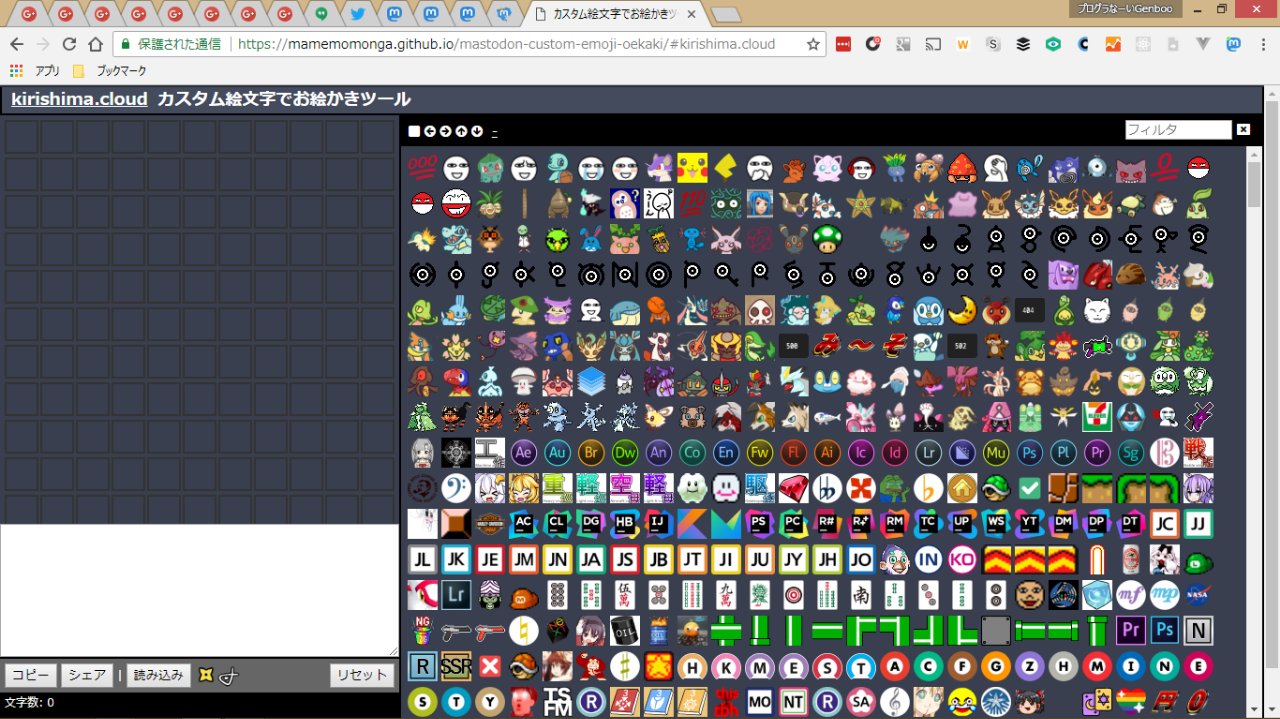1280x719 pixels.
Task: Select the blue JK letter emoji
Action: click(x=456, y=559)
